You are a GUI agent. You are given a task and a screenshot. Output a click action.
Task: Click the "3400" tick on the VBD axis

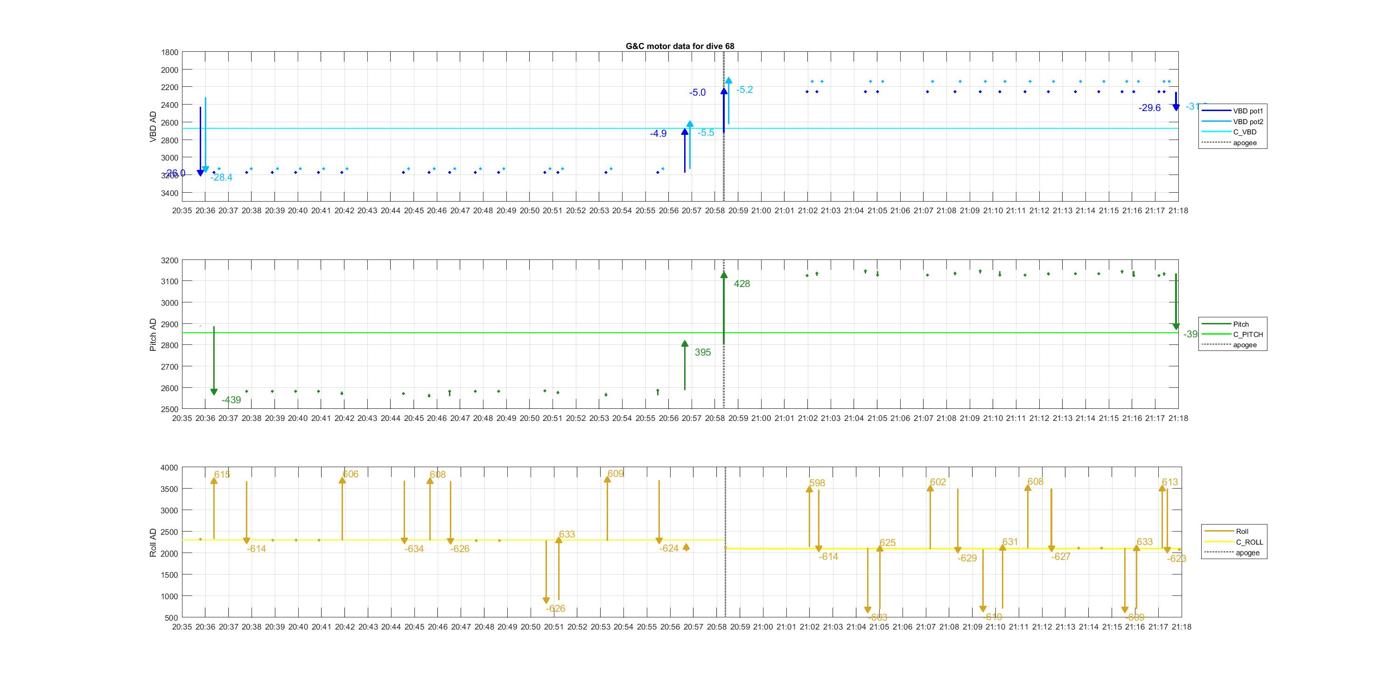point(169,193)
